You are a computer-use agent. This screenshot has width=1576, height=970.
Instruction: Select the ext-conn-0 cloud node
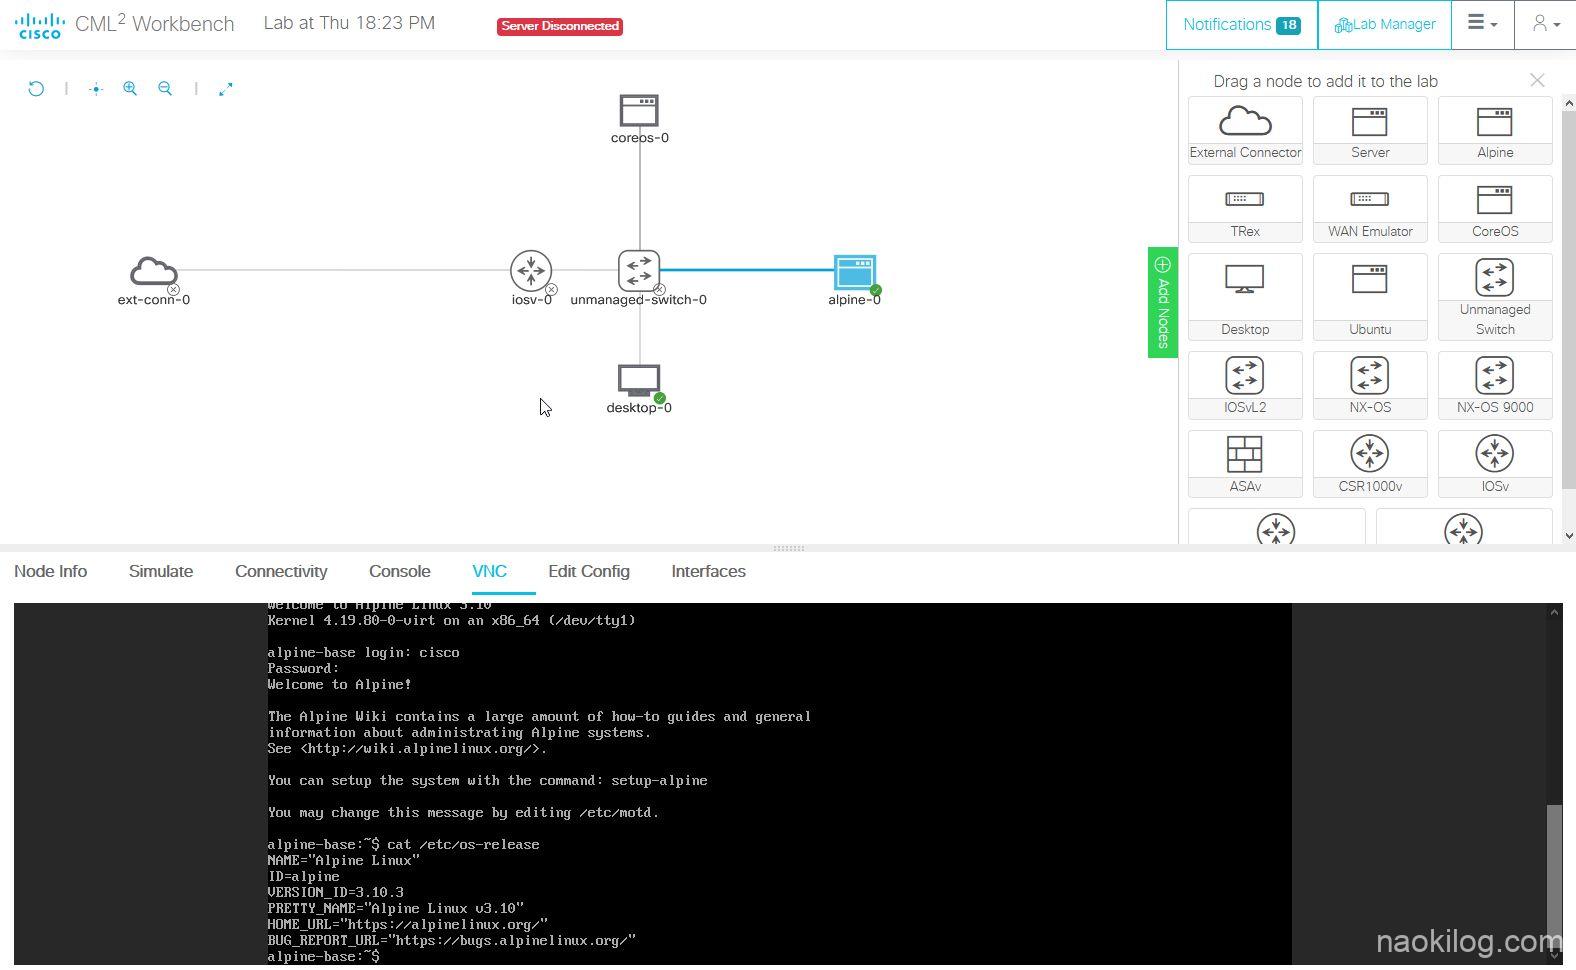(x=154, y=271)
